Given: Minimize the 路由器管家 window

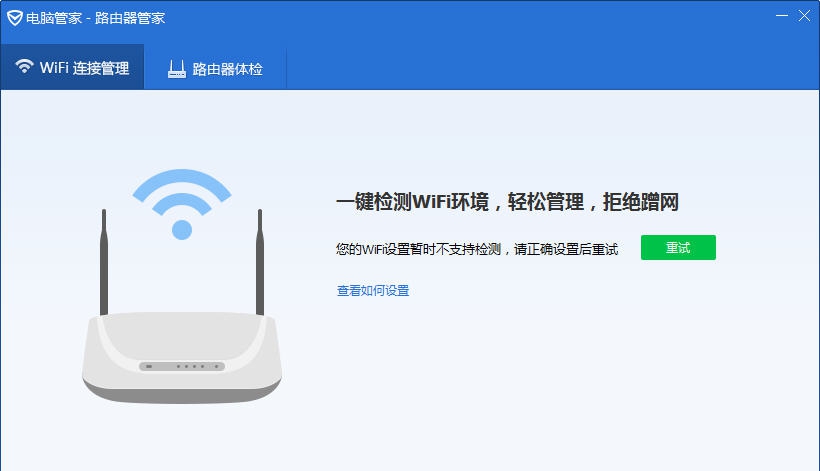Looking at the screenshot, I should (782, 16).
